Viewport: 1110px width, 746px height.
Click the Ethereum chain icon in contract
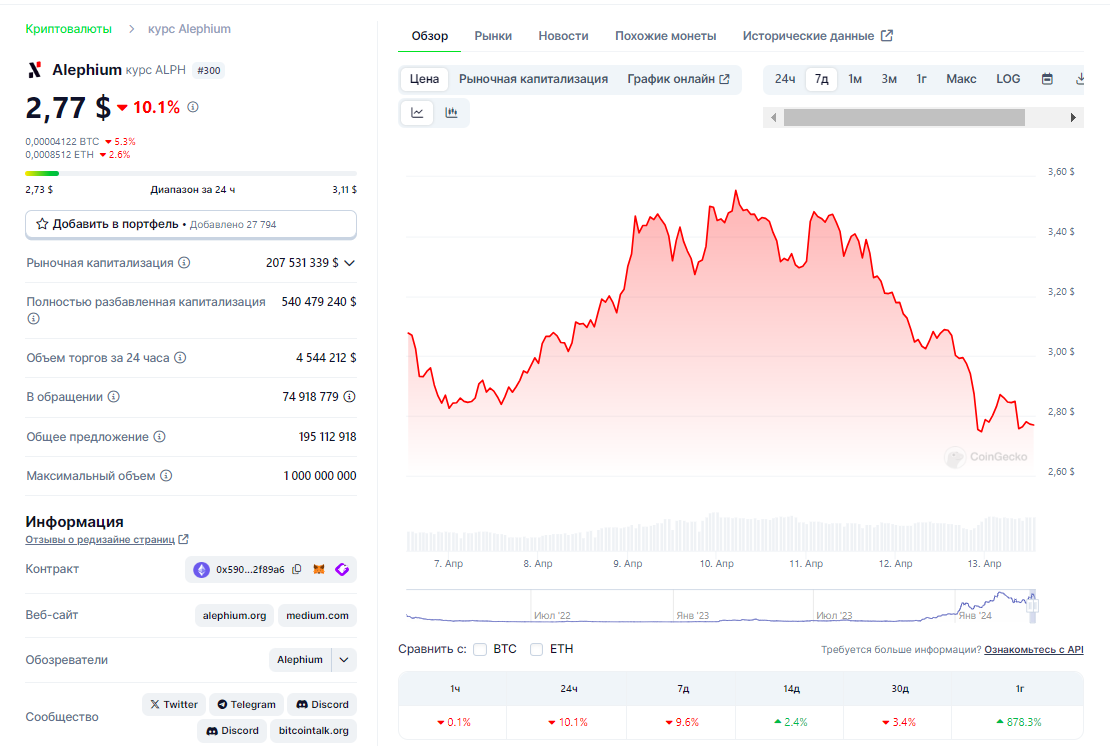point(201,570)
